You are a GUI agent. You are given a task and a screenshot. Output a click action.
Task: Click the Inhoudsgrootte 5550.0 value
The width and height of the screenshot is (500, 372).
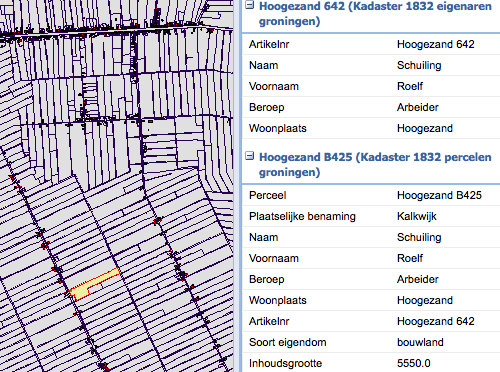click(x=414, y=363)
